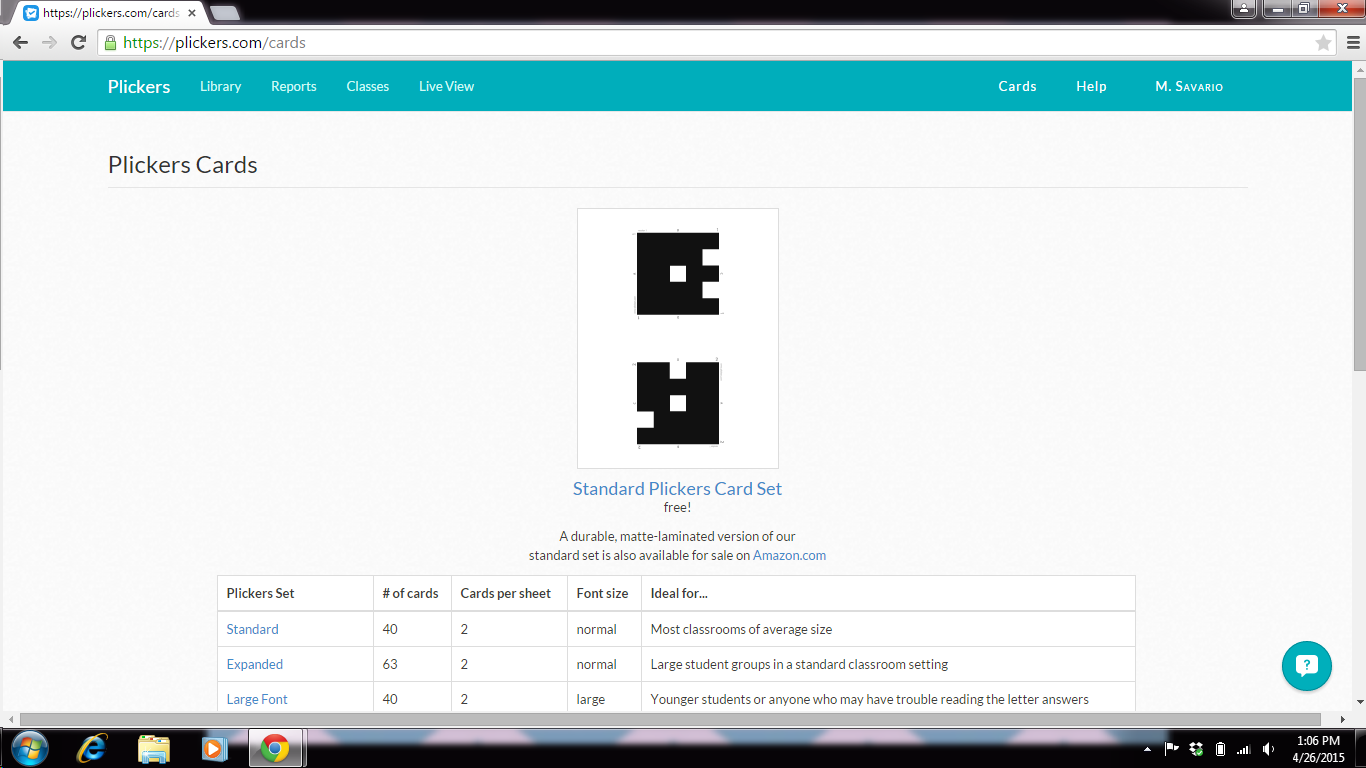Click the Dropbox tray icon

tap(1196, 749)
